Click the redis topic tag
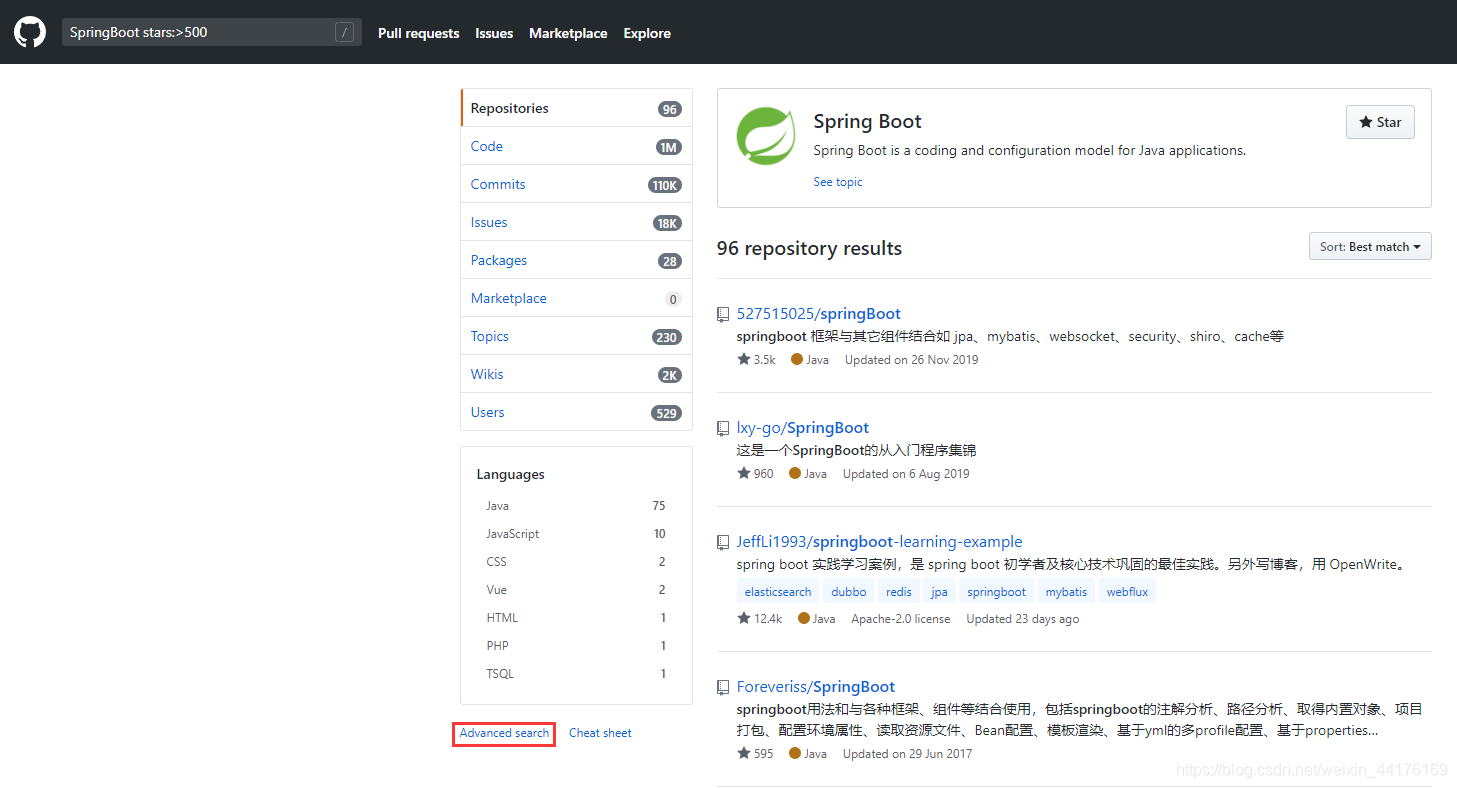The height and width of the screenshot is (788, 1457). [899, 592]
